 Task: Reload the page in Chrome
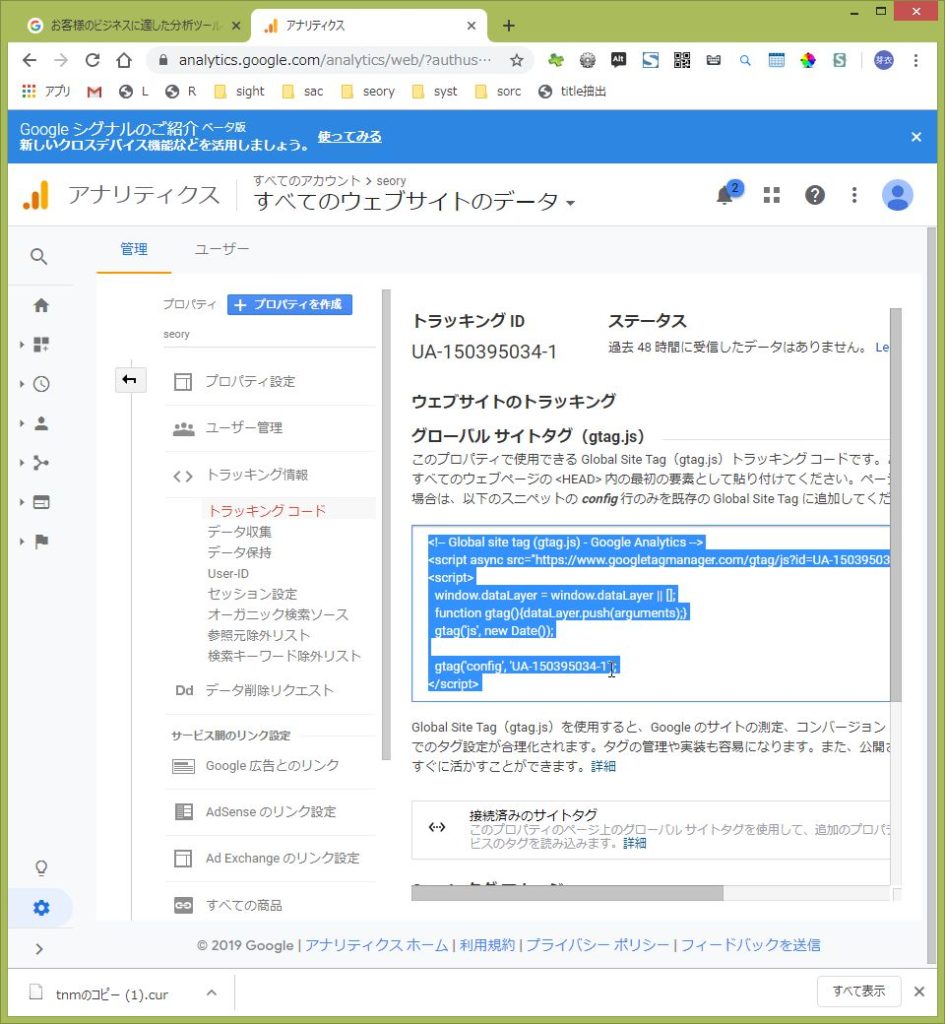tap(93, 60)
